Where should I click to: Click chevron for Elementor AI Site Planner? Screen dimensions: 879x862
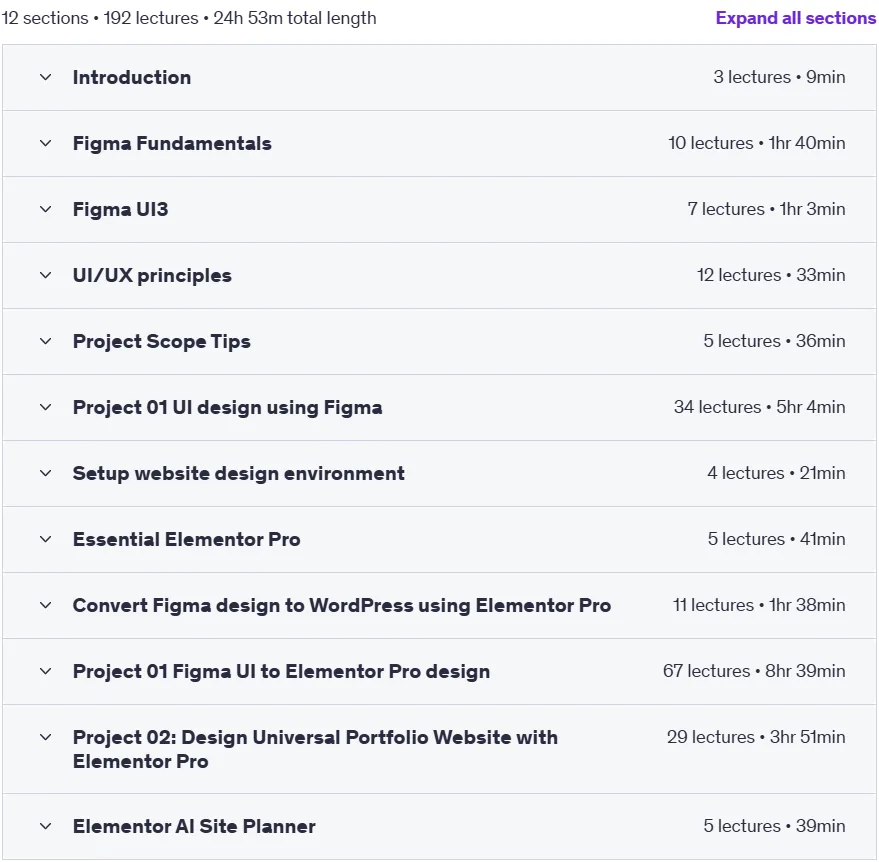point(45,826)
